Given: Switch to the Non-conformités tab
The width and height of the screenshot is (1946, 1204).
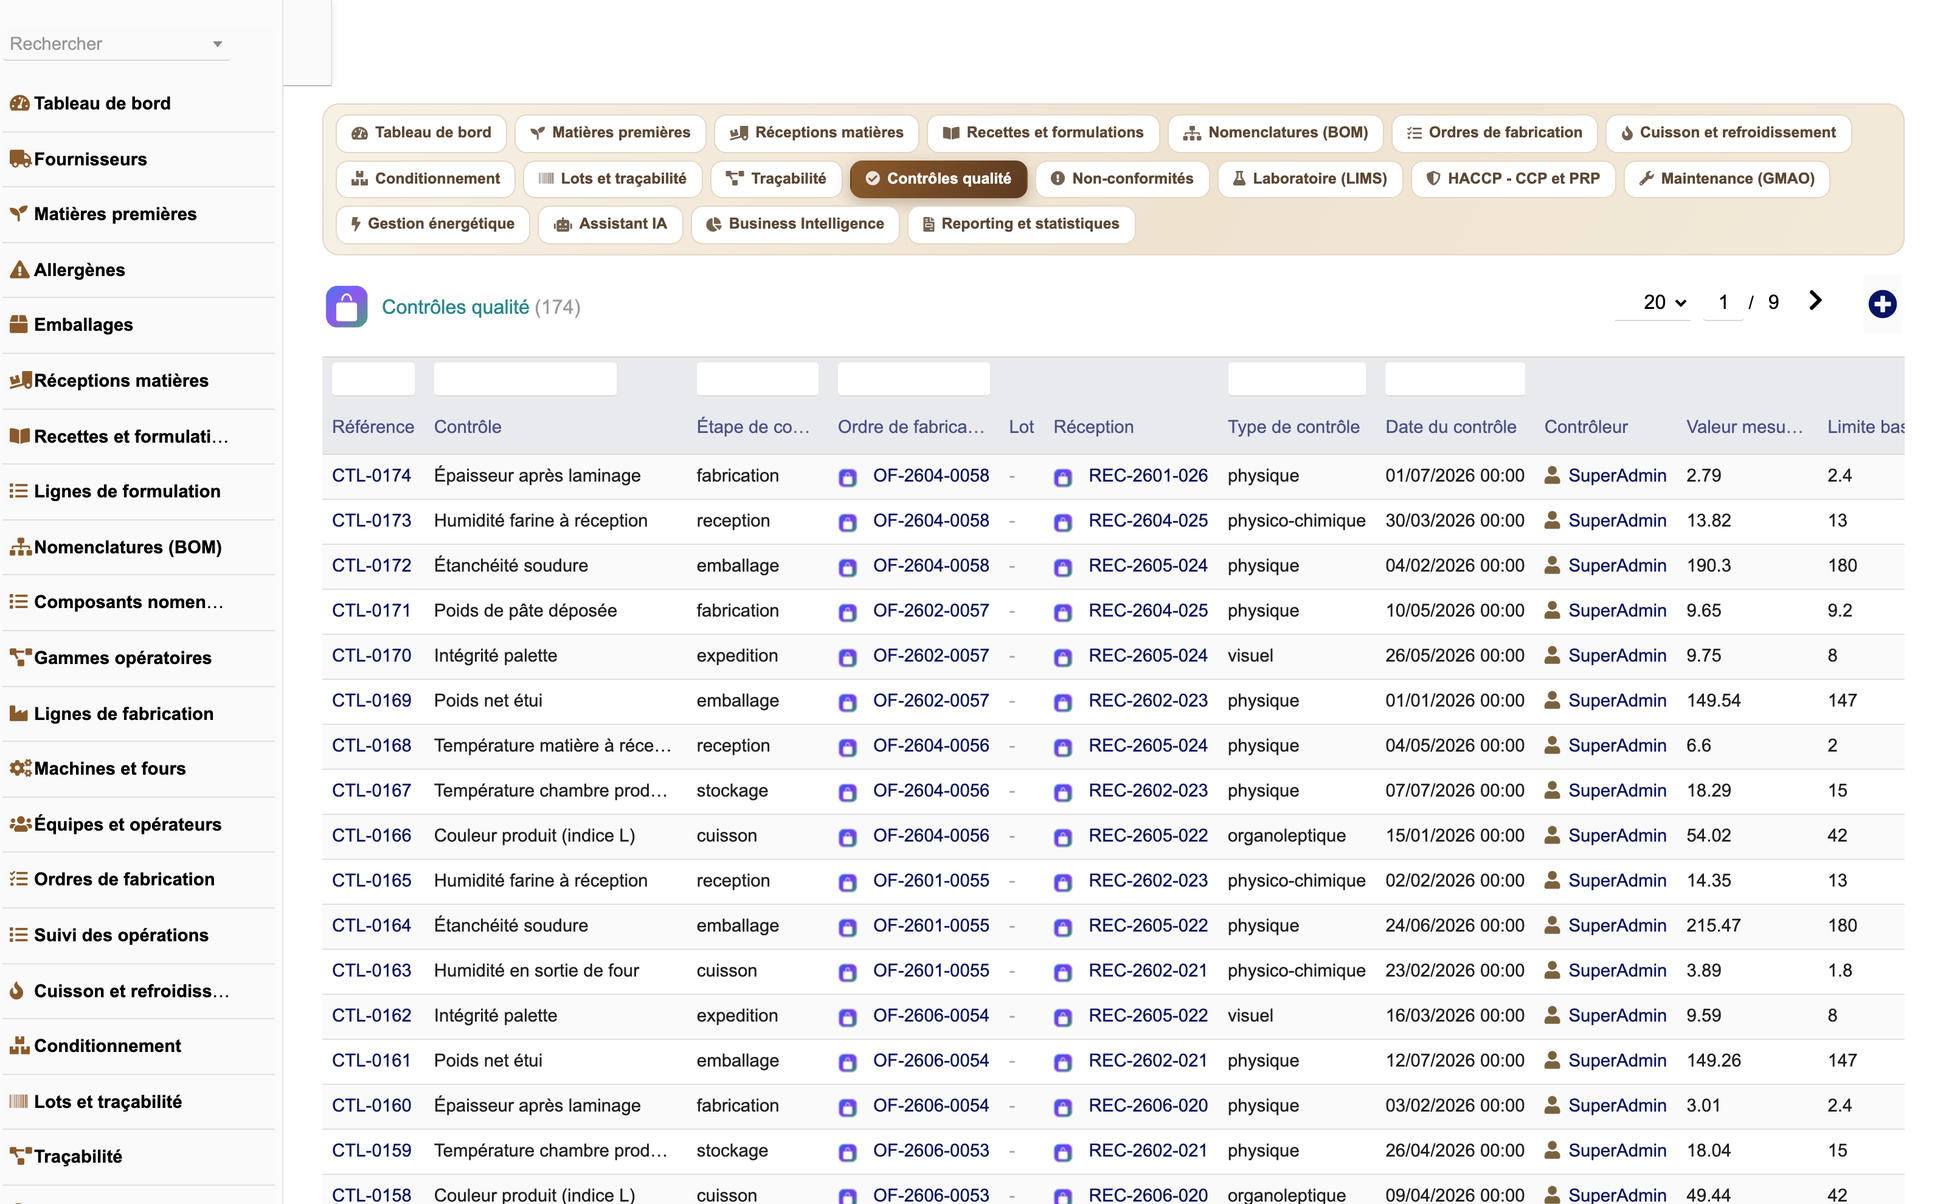Looking at the screenshot, I should [x=1122, y=178].
